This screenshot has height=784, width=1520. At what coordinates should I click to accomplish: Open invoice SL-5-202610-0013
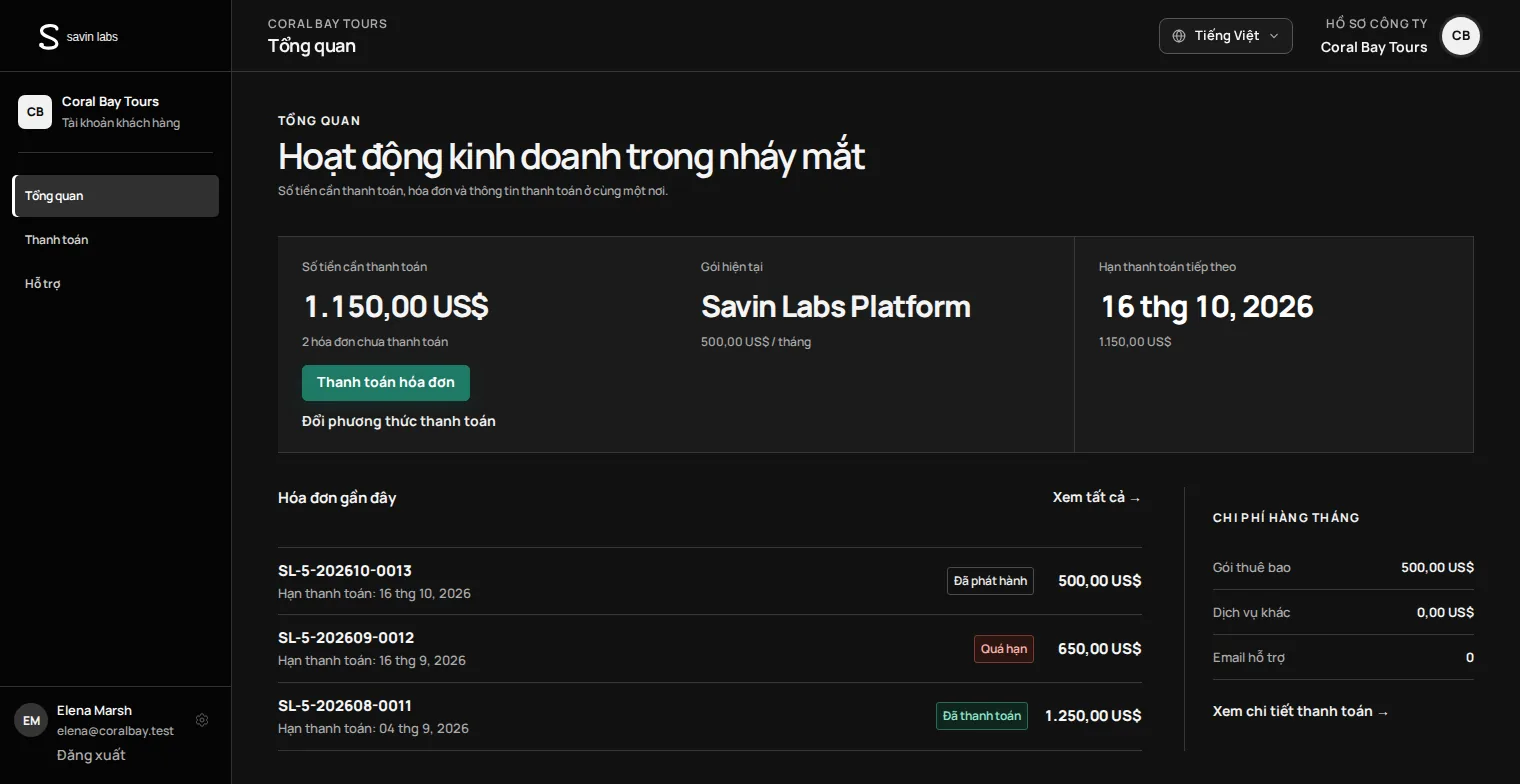pos(710,581)
